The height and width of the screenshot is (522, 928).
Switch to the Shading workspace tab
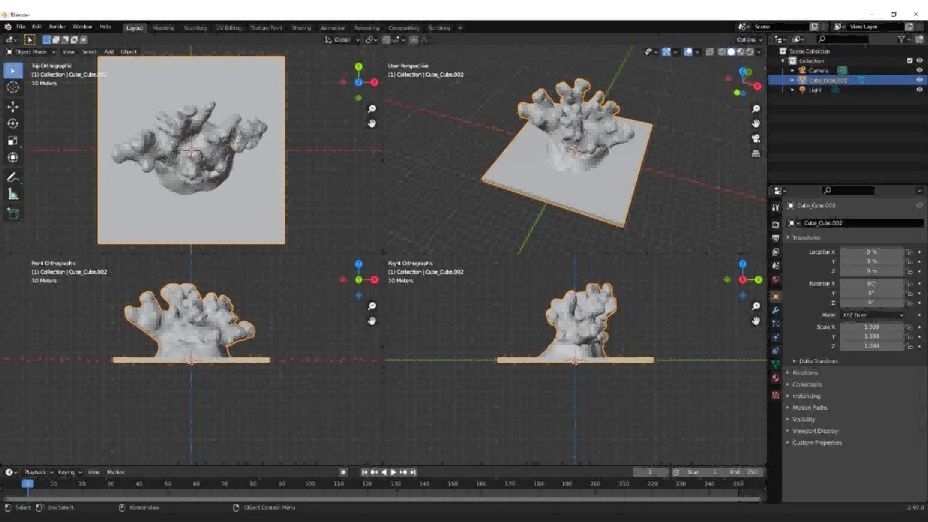[x=301, y=28]
